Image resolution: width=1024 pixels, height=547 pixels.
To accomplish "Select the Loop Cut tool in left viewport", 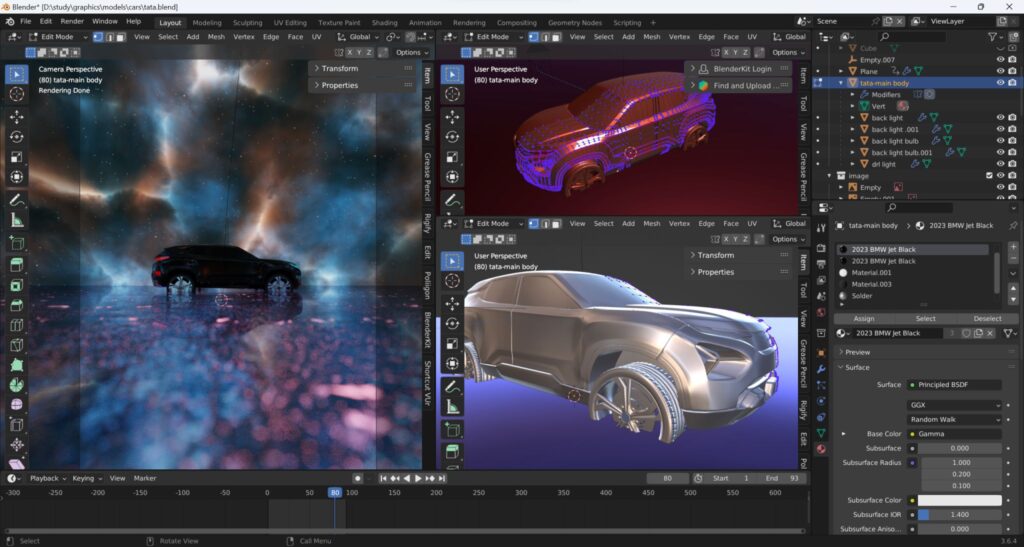I will pos(17,324).
